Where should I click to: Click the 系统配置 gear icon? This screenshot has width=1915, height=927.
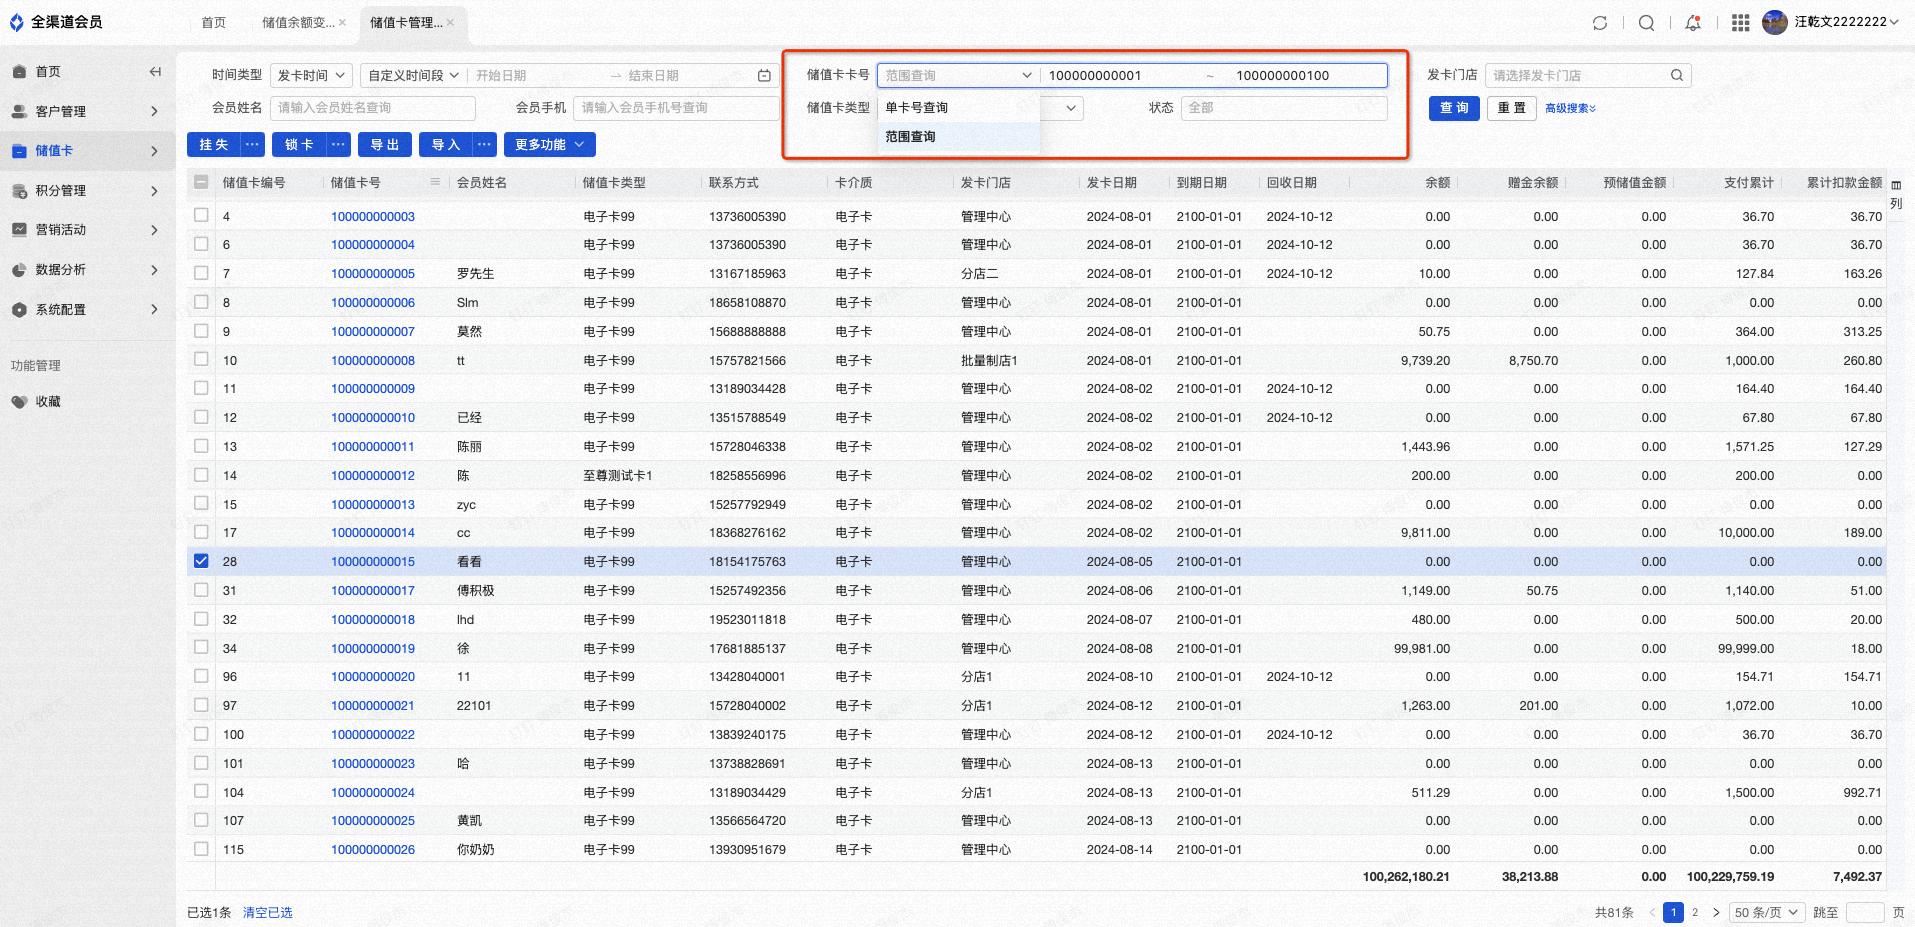pos(19,310)
